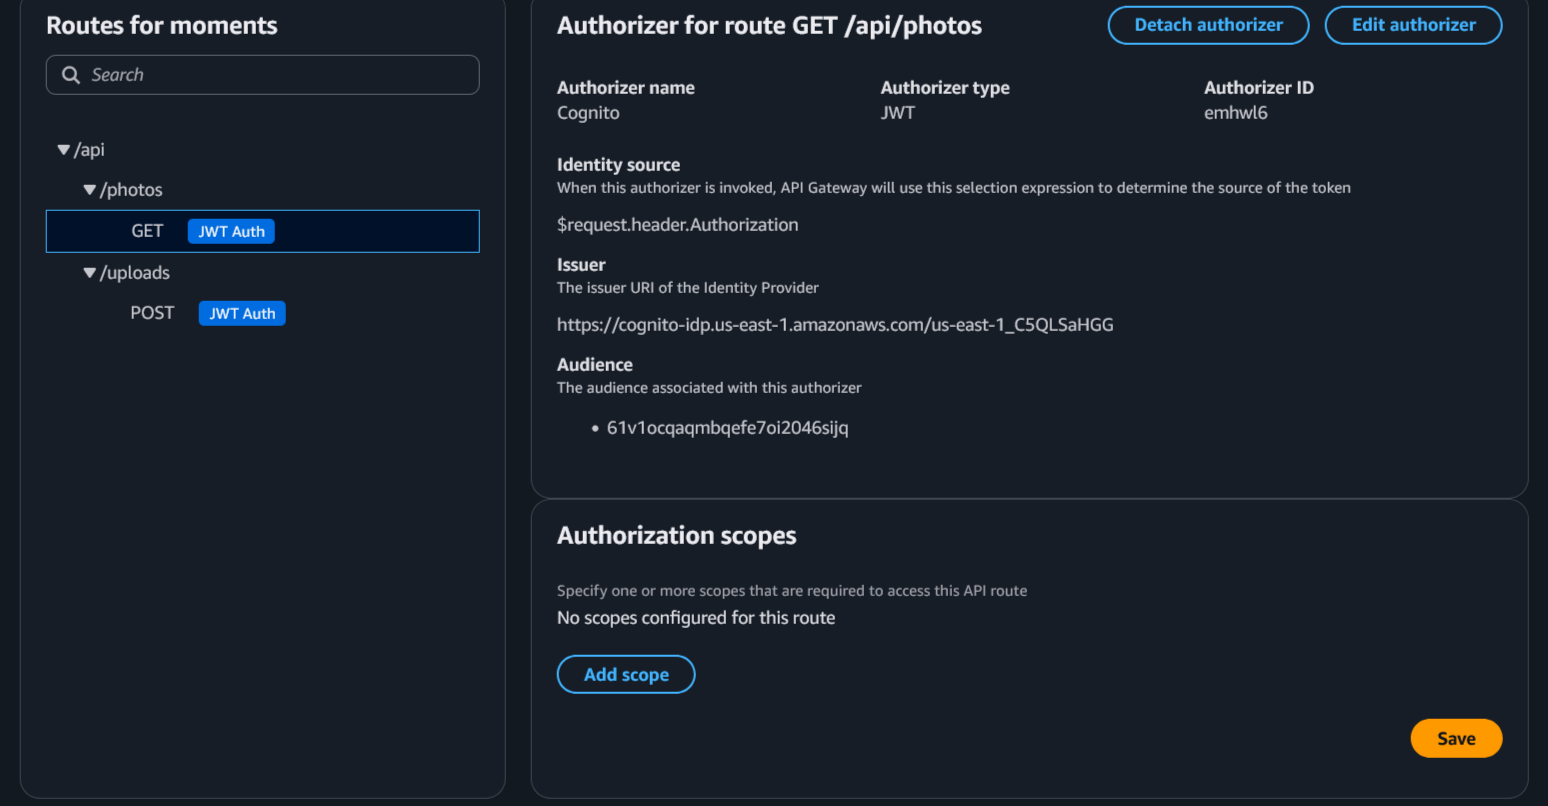This screenshot has height=806, width=1548.
Task: Click the magnifier icon in the routes search
Action: [71, 75]
